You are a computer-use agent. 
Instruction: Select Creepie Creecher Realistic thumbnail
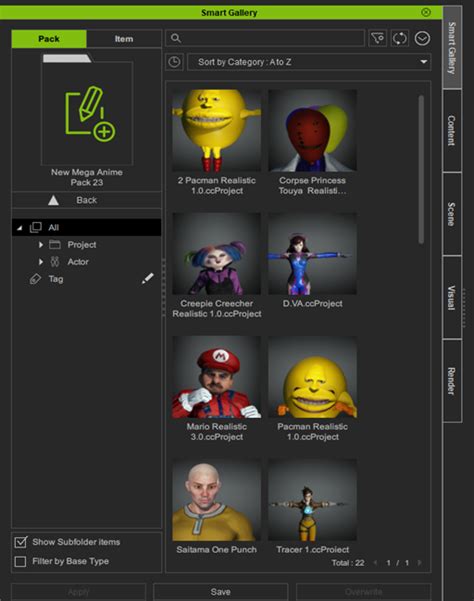tap(217, 254)
